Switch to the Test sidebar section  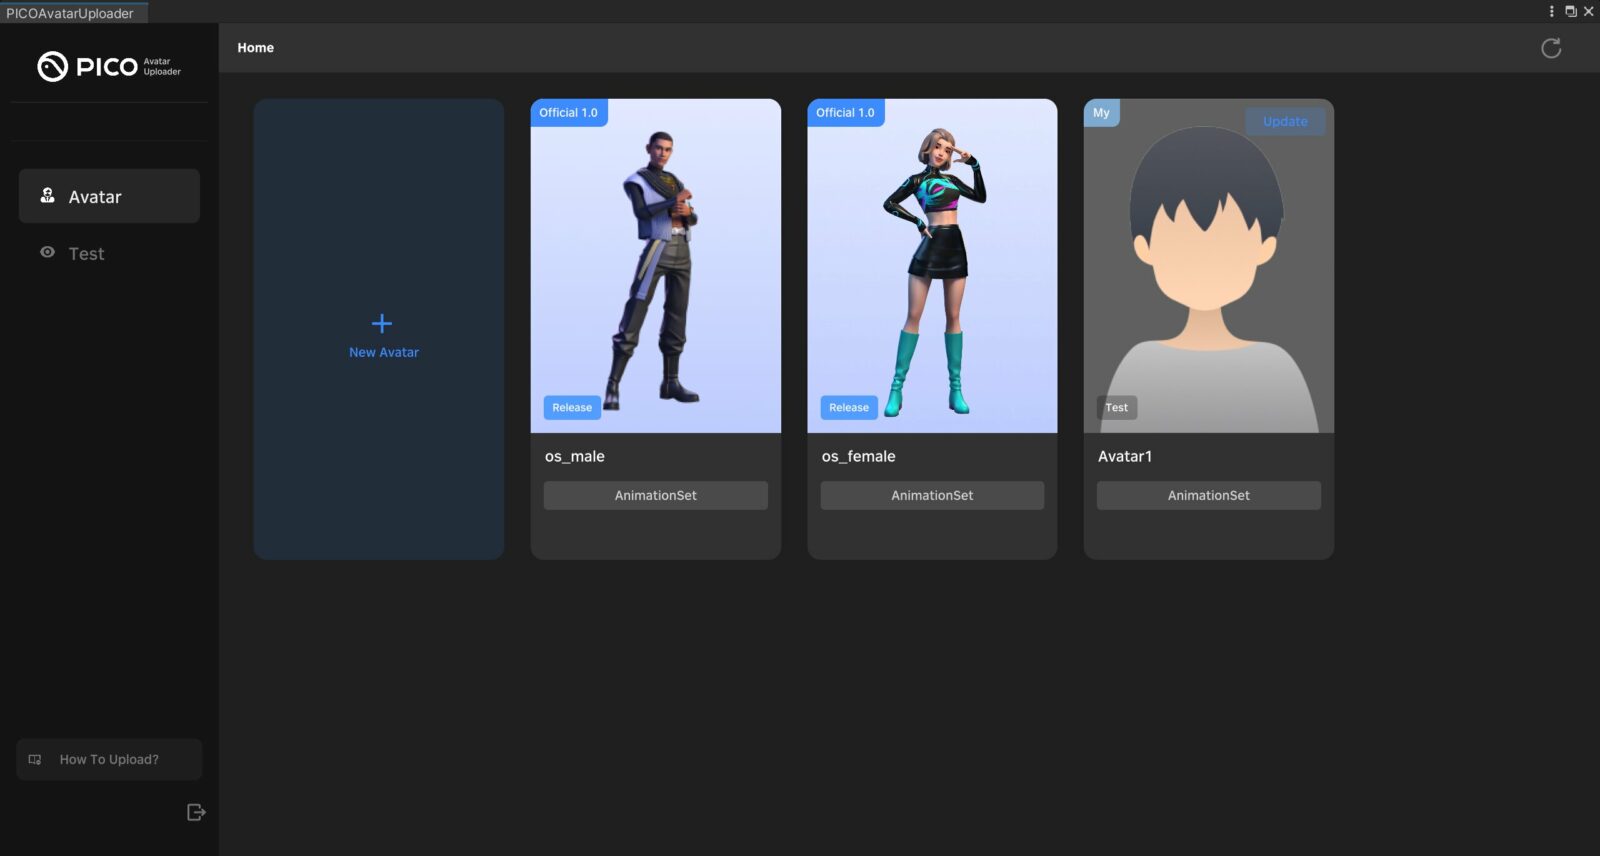[x=86, y=254]
